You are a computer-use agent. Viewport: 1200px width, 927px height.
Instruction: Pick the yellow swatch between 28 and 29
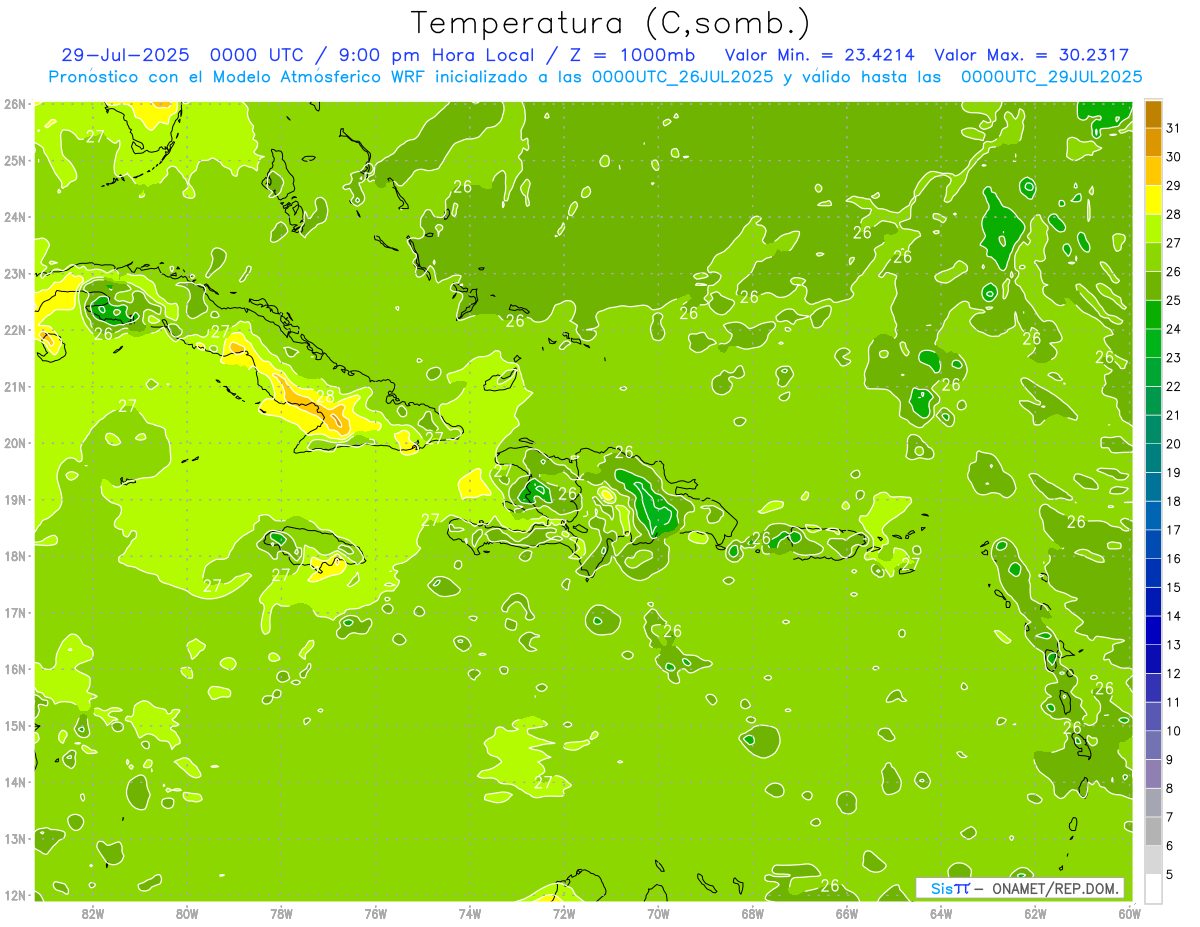click(1153, 200)
